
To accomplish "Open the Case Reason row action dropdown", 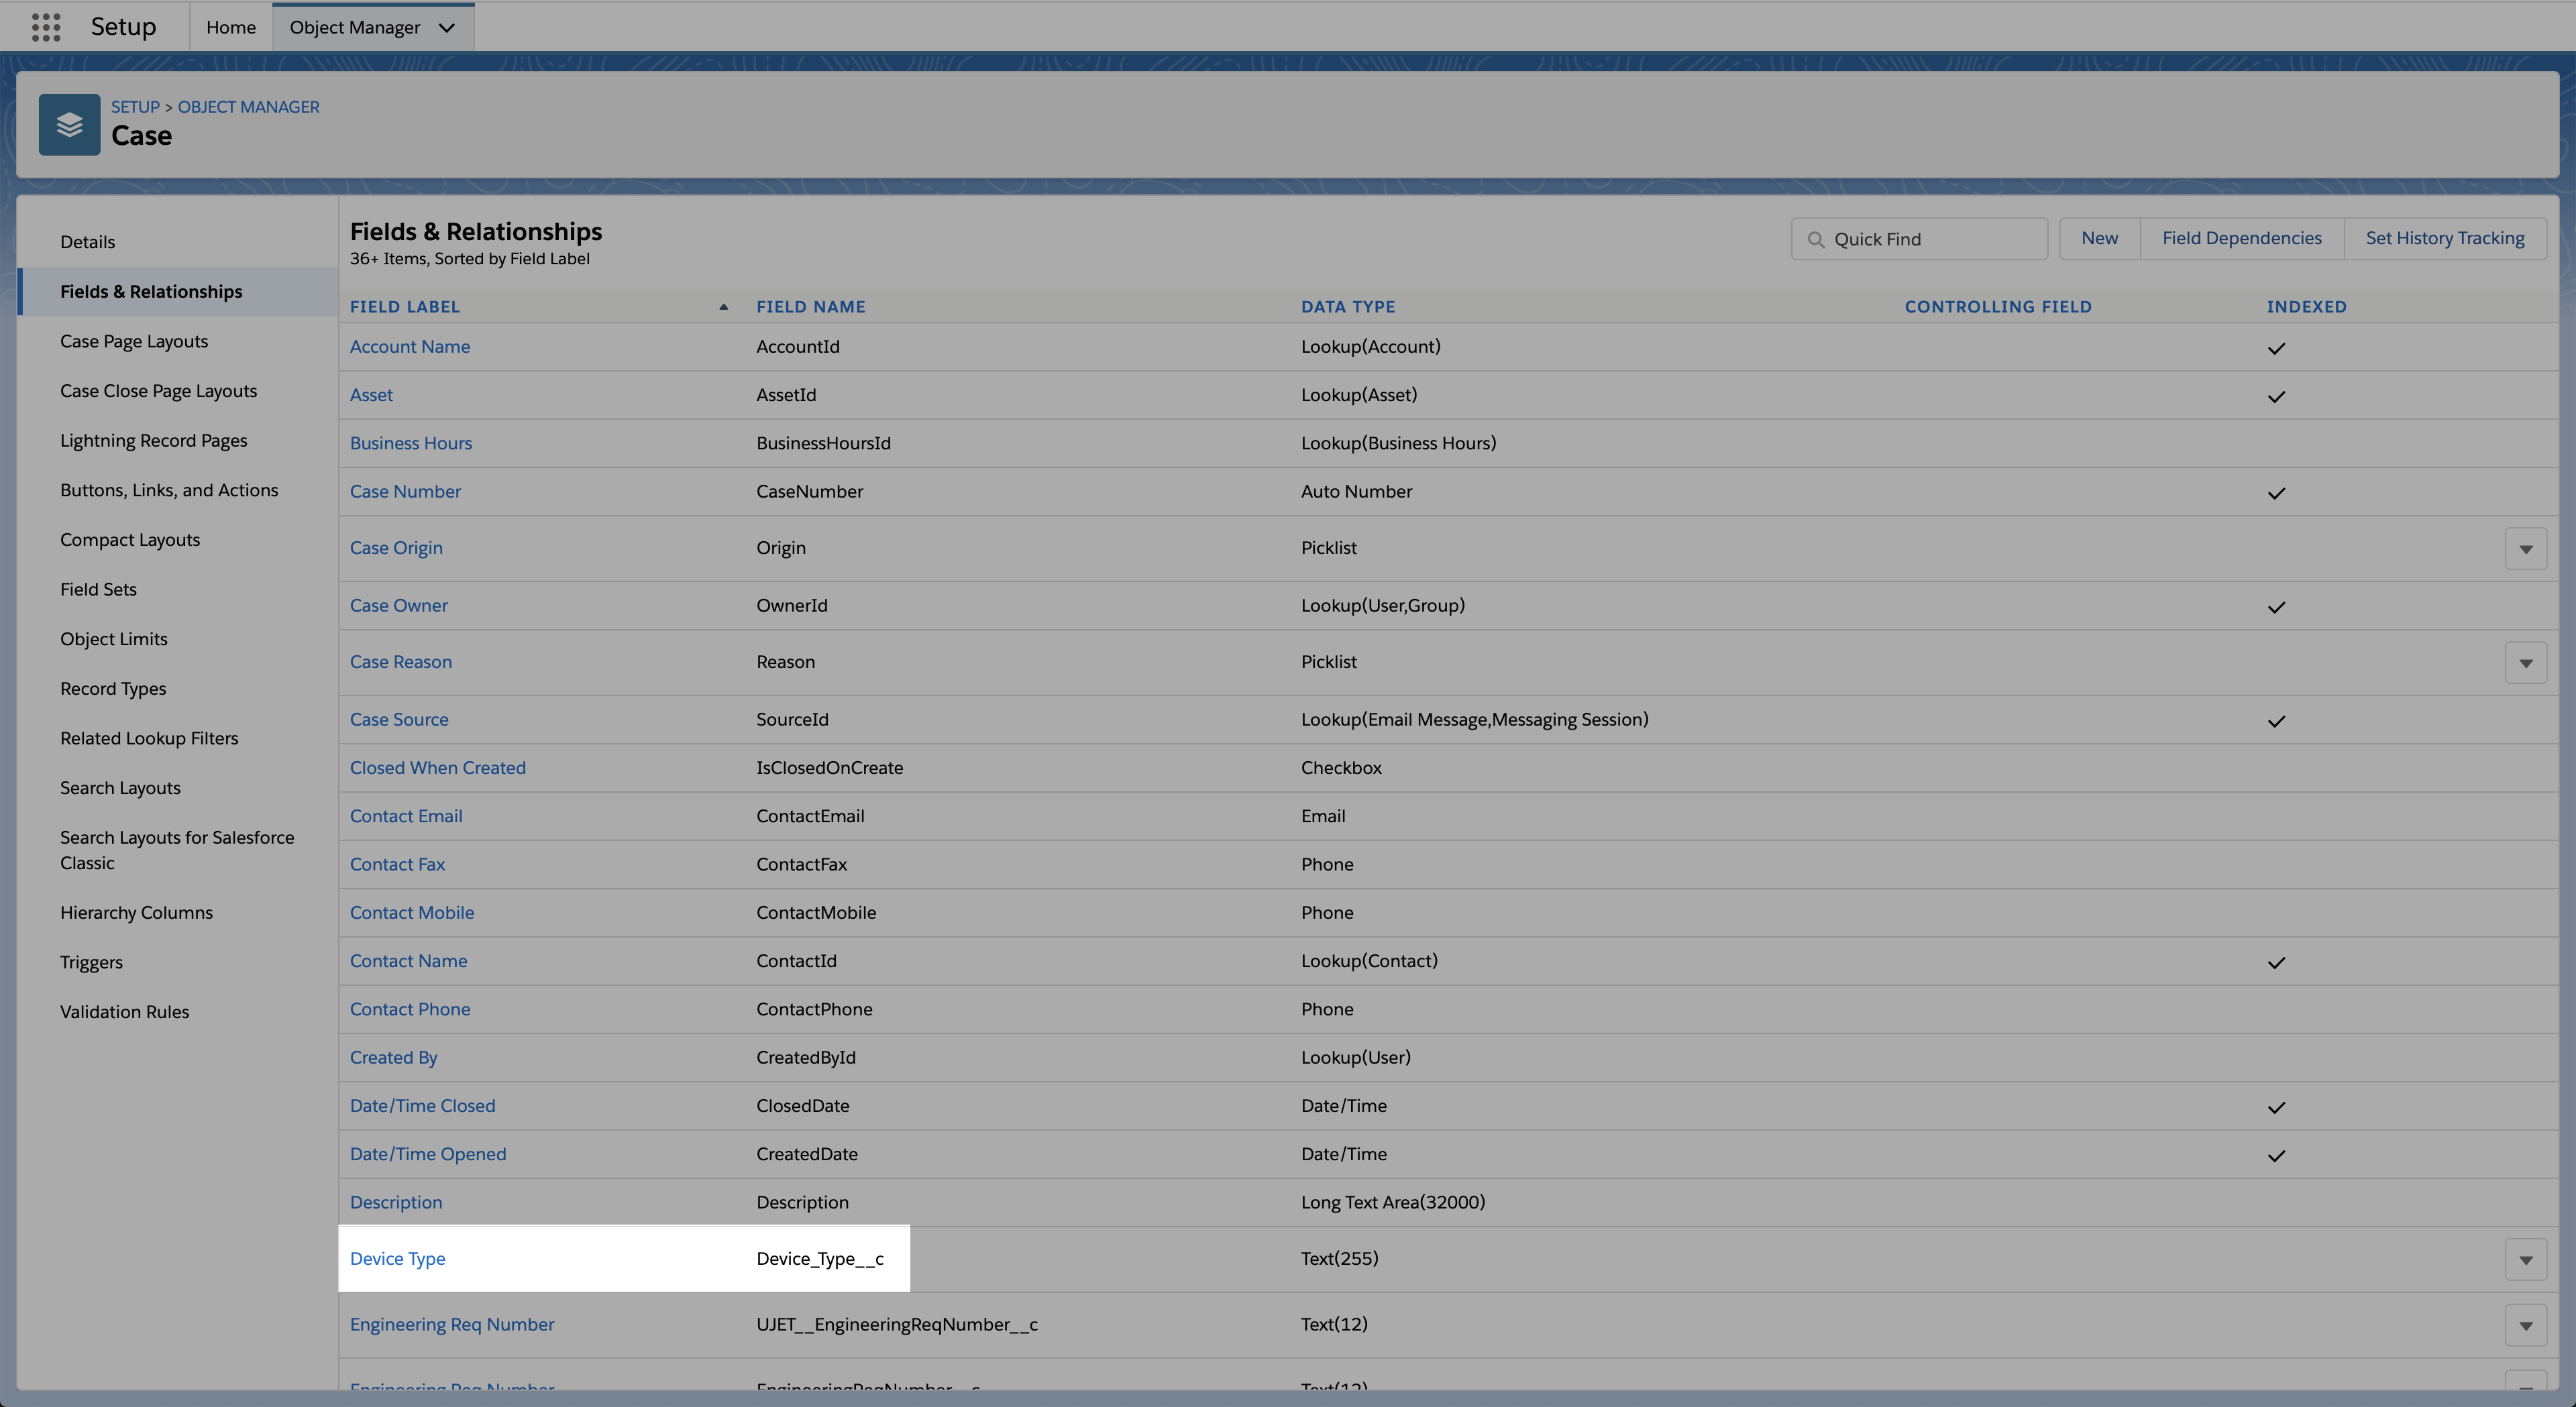I will coord(2525,663).
